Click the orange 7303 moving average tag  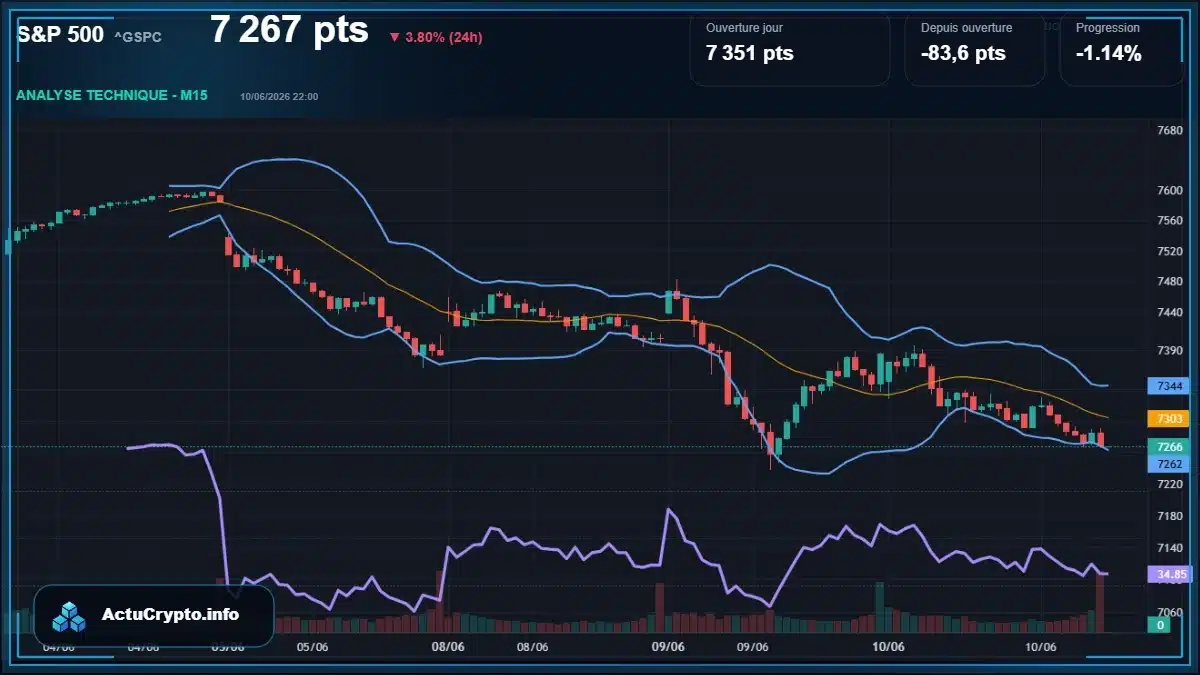1169,418
